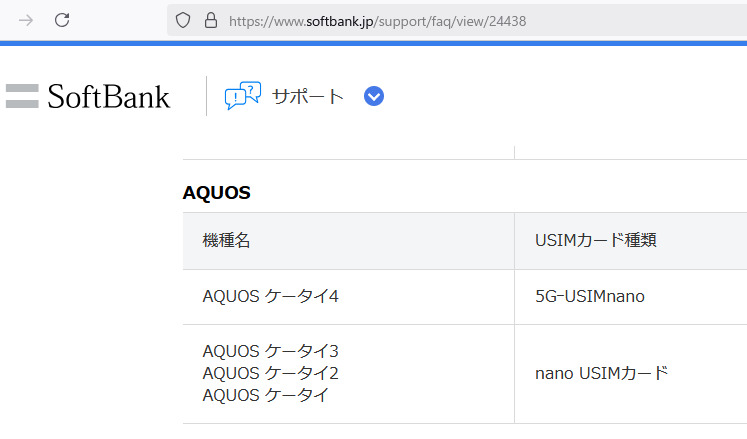Image resolution: width=747 pixels, height=439 pixels.
Task: Click the browser forward arrow
Action: (x=27, y=20)
